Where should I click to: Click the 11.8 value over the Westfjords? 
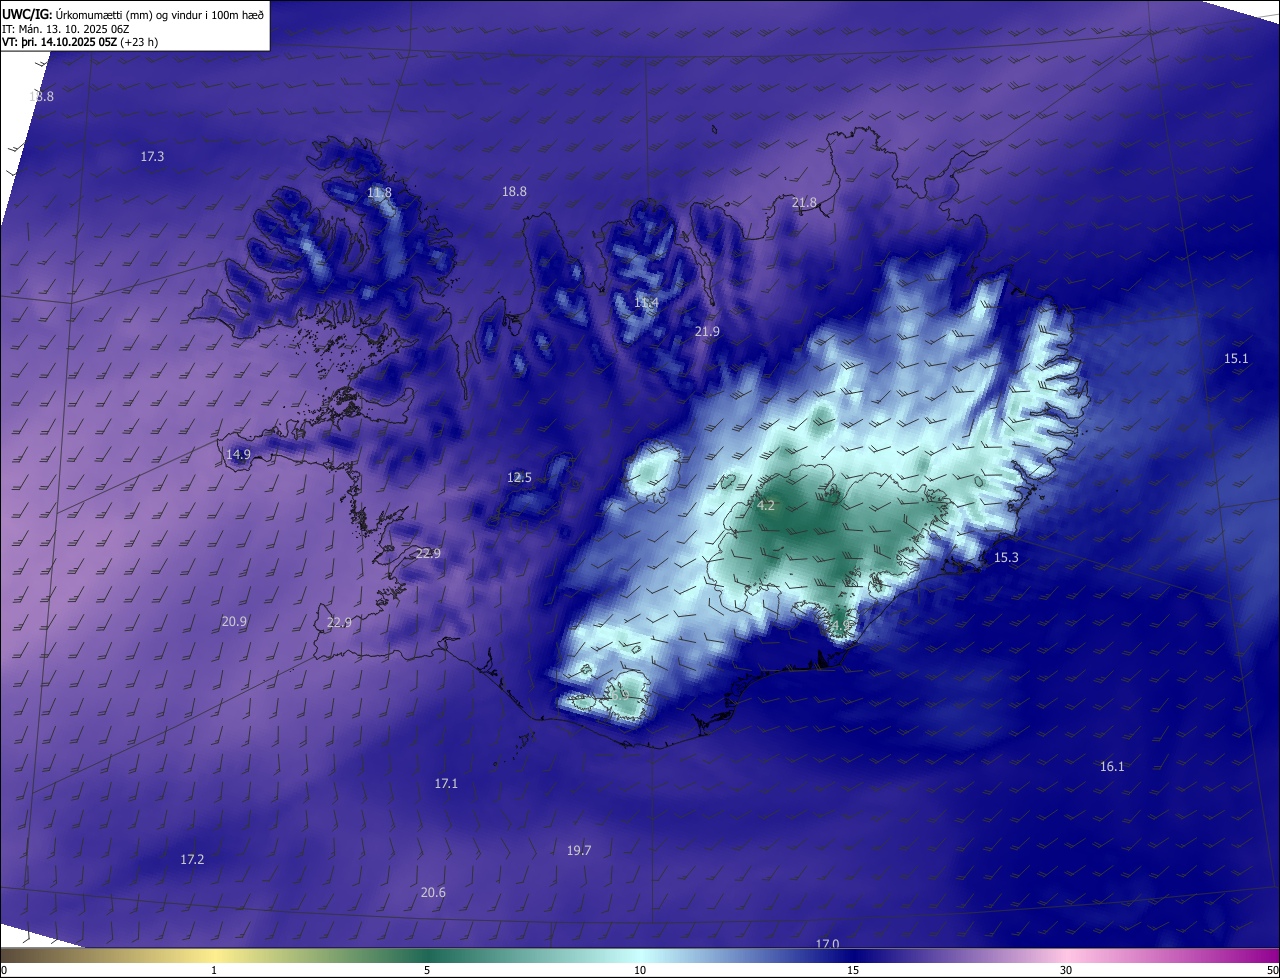coord(379,193)
